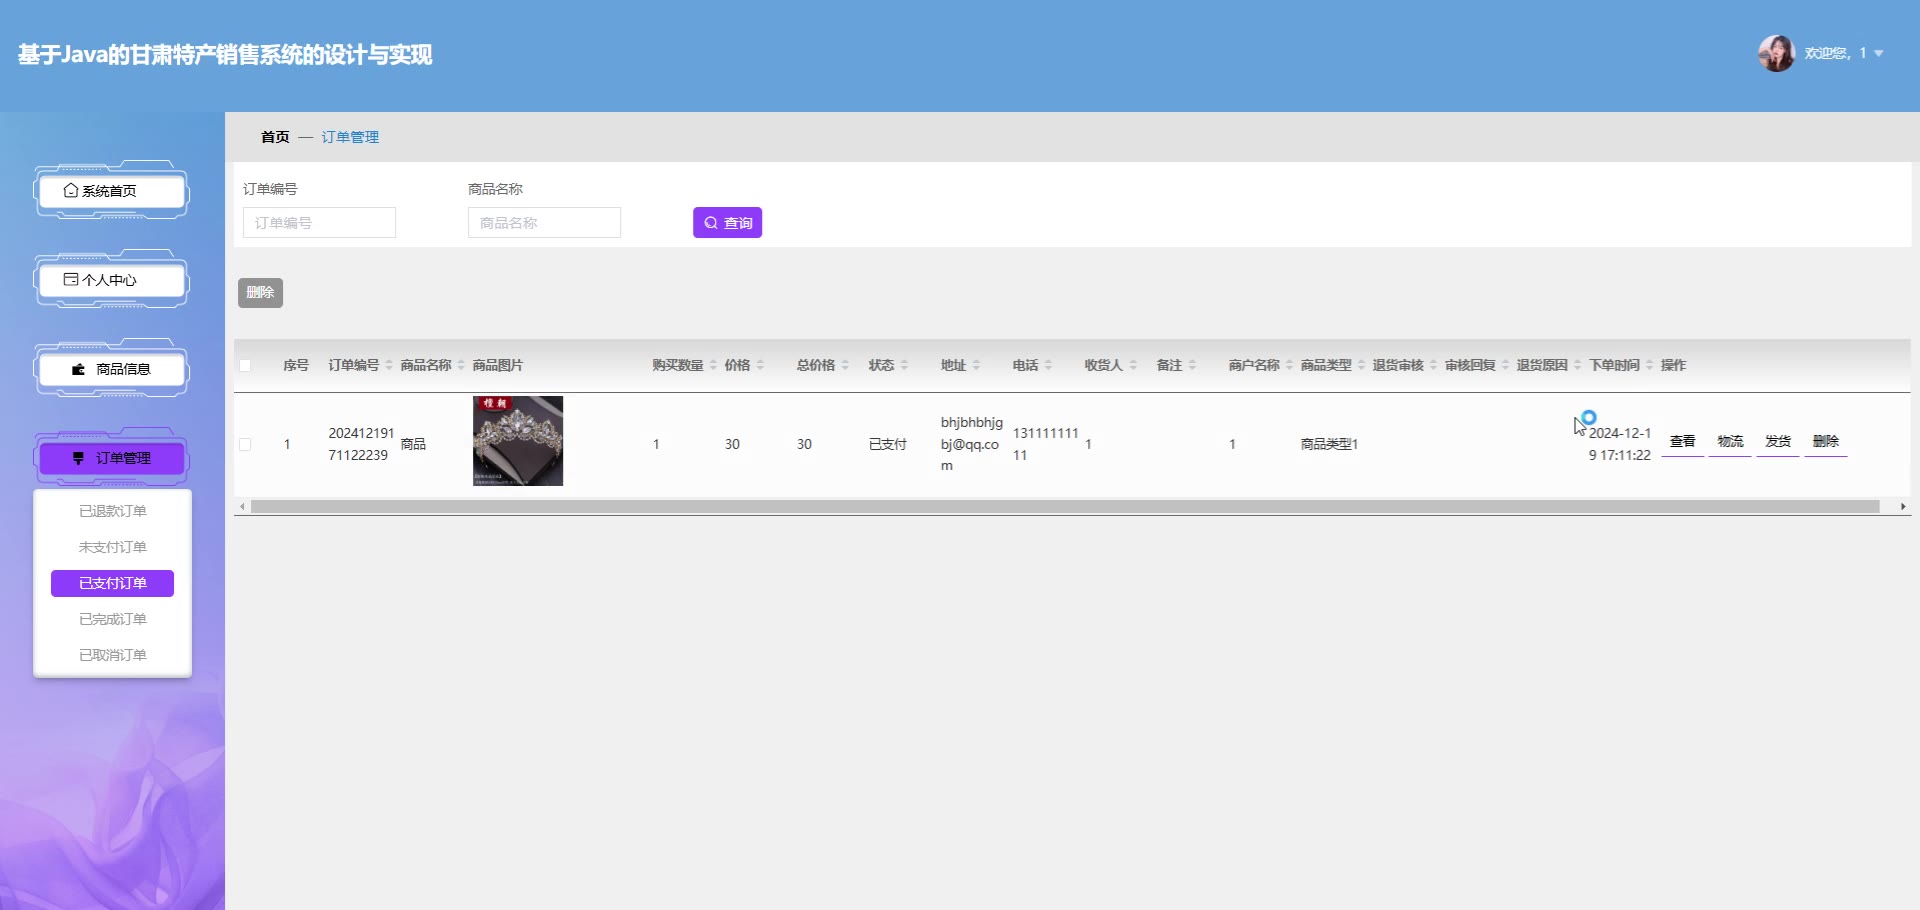
Task: Click the gray 删除 batch delete button
Action: coord(260,292)
